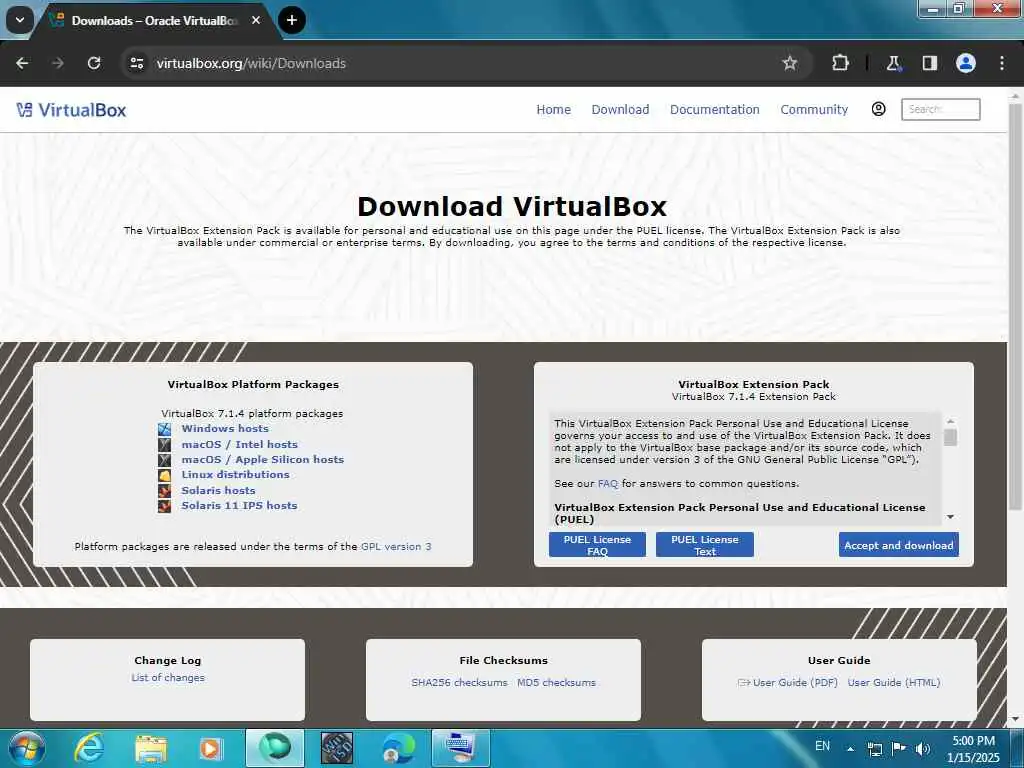Open the SHA256 checksums link
Screen dimensions: 1024x768
tap(459, 682)
